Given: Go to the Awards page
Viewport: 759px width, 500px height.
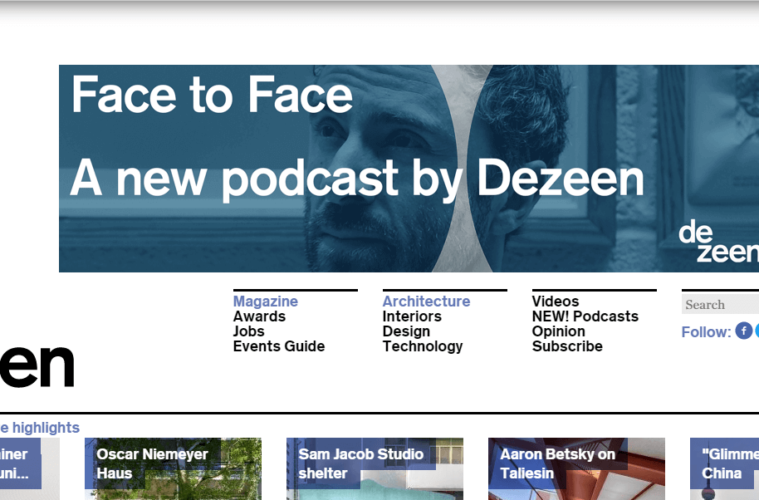Looking at the screenshot, I should point(259,316).
